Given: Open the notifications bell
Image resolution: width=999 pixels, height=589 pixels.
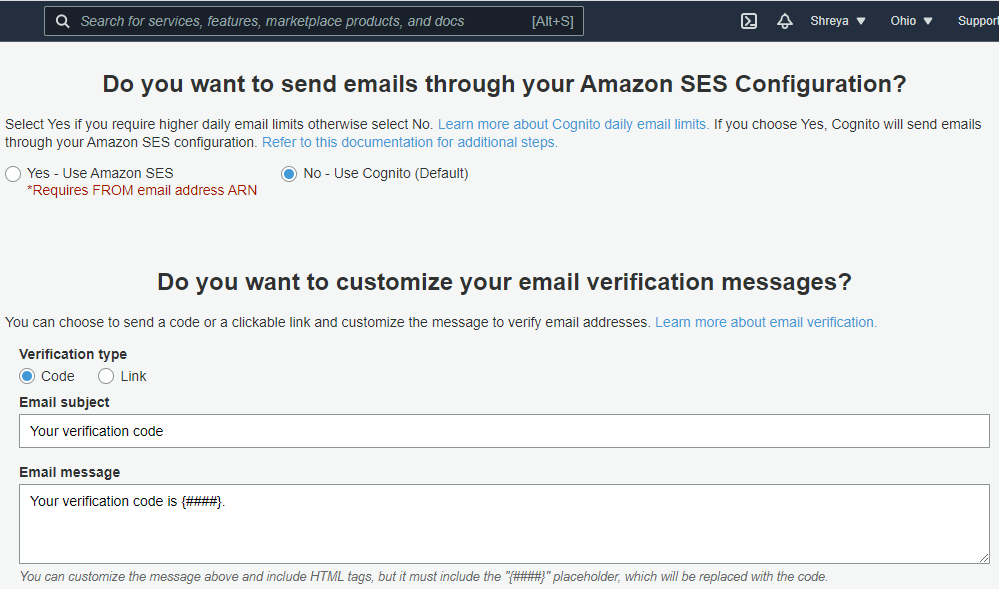Looking at the screenshot, I should pos(785,21).
